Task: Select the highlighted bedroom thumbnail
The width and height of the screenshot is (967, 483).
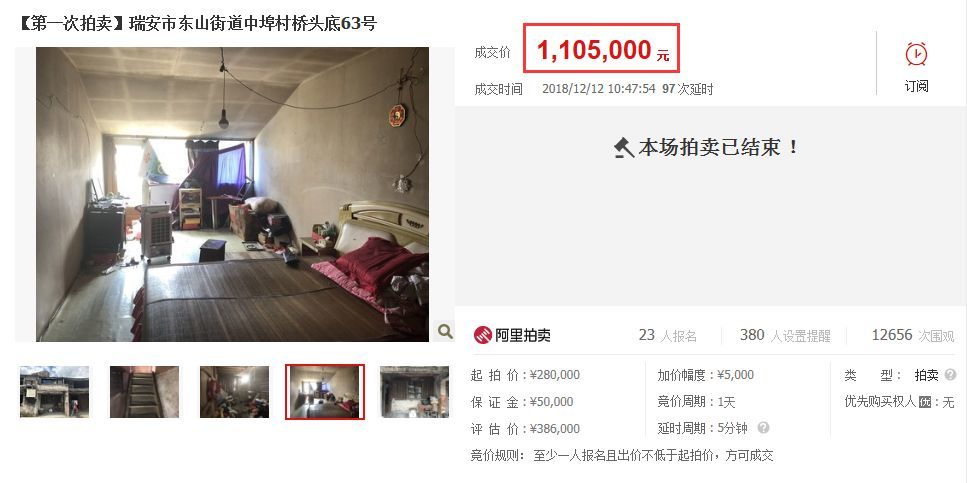Action: [324, 392]
